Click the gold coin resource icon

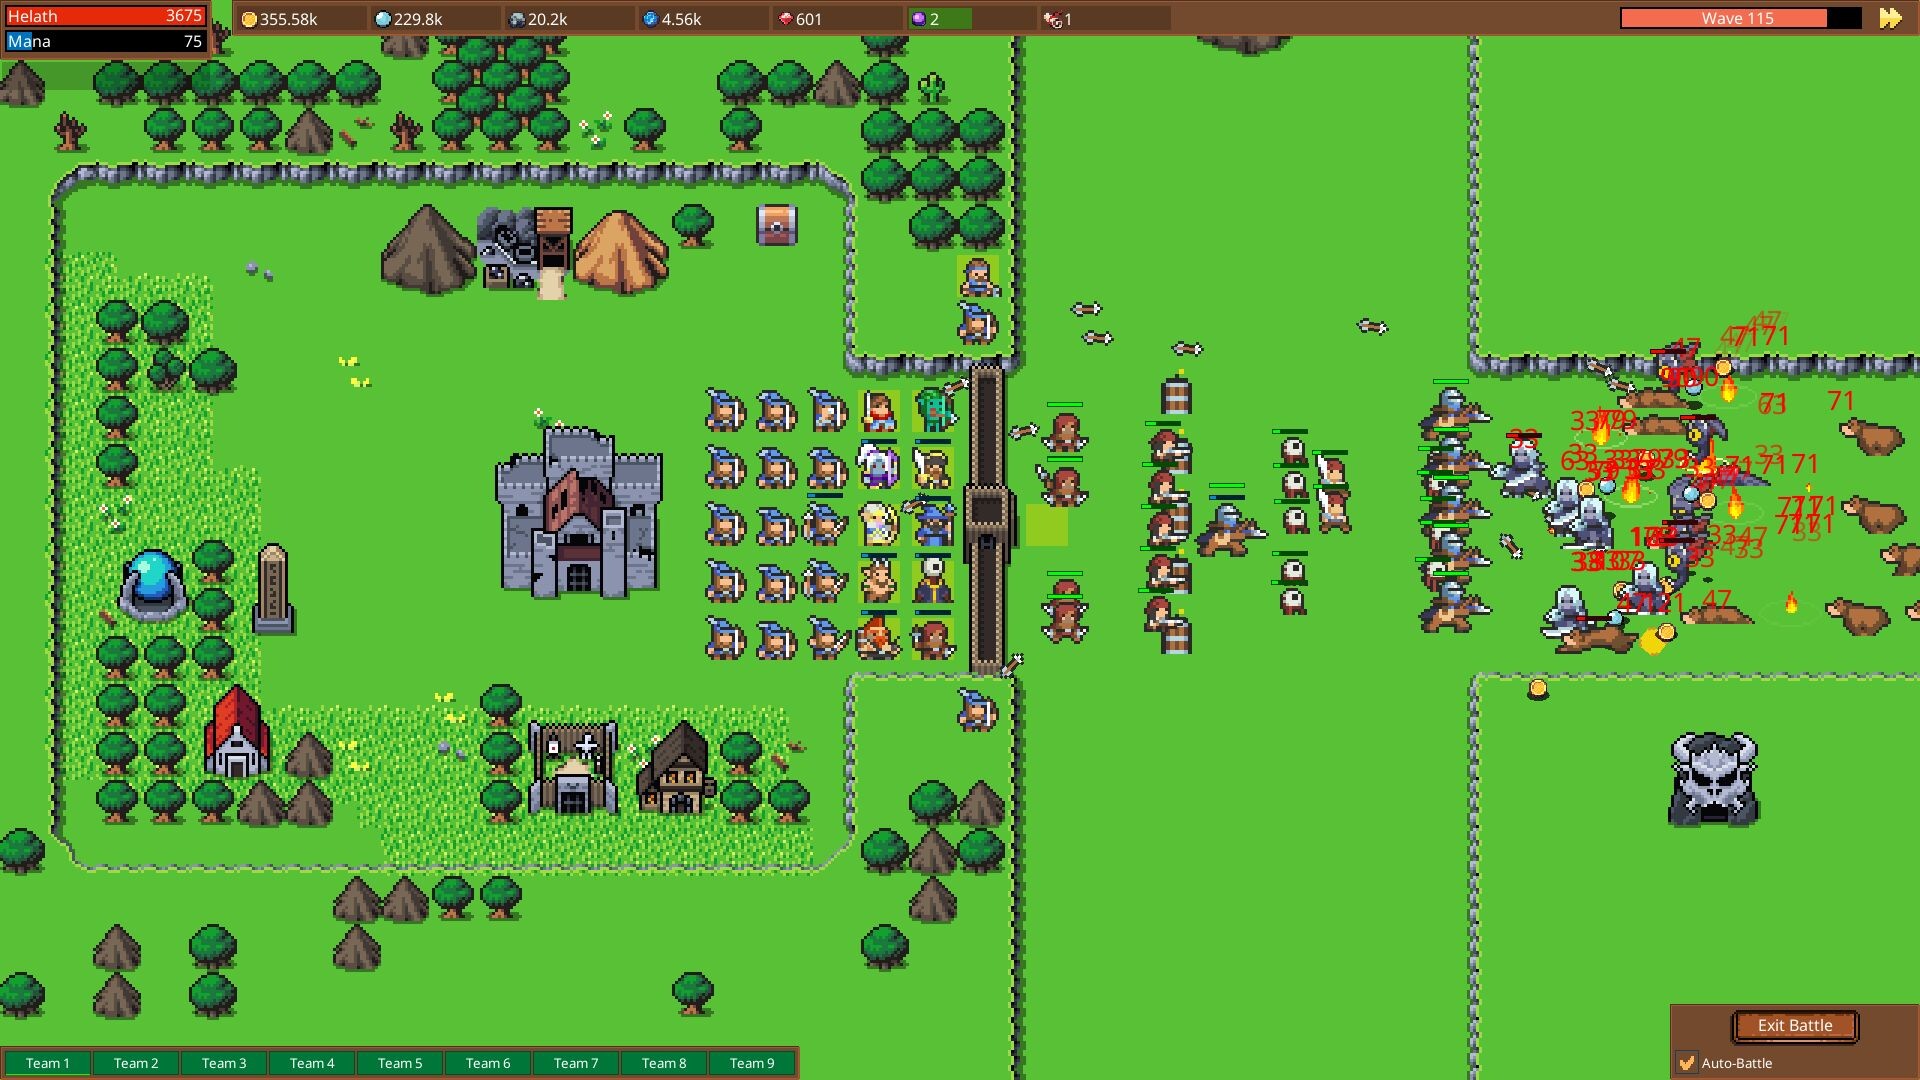click(x=247, y=17)
